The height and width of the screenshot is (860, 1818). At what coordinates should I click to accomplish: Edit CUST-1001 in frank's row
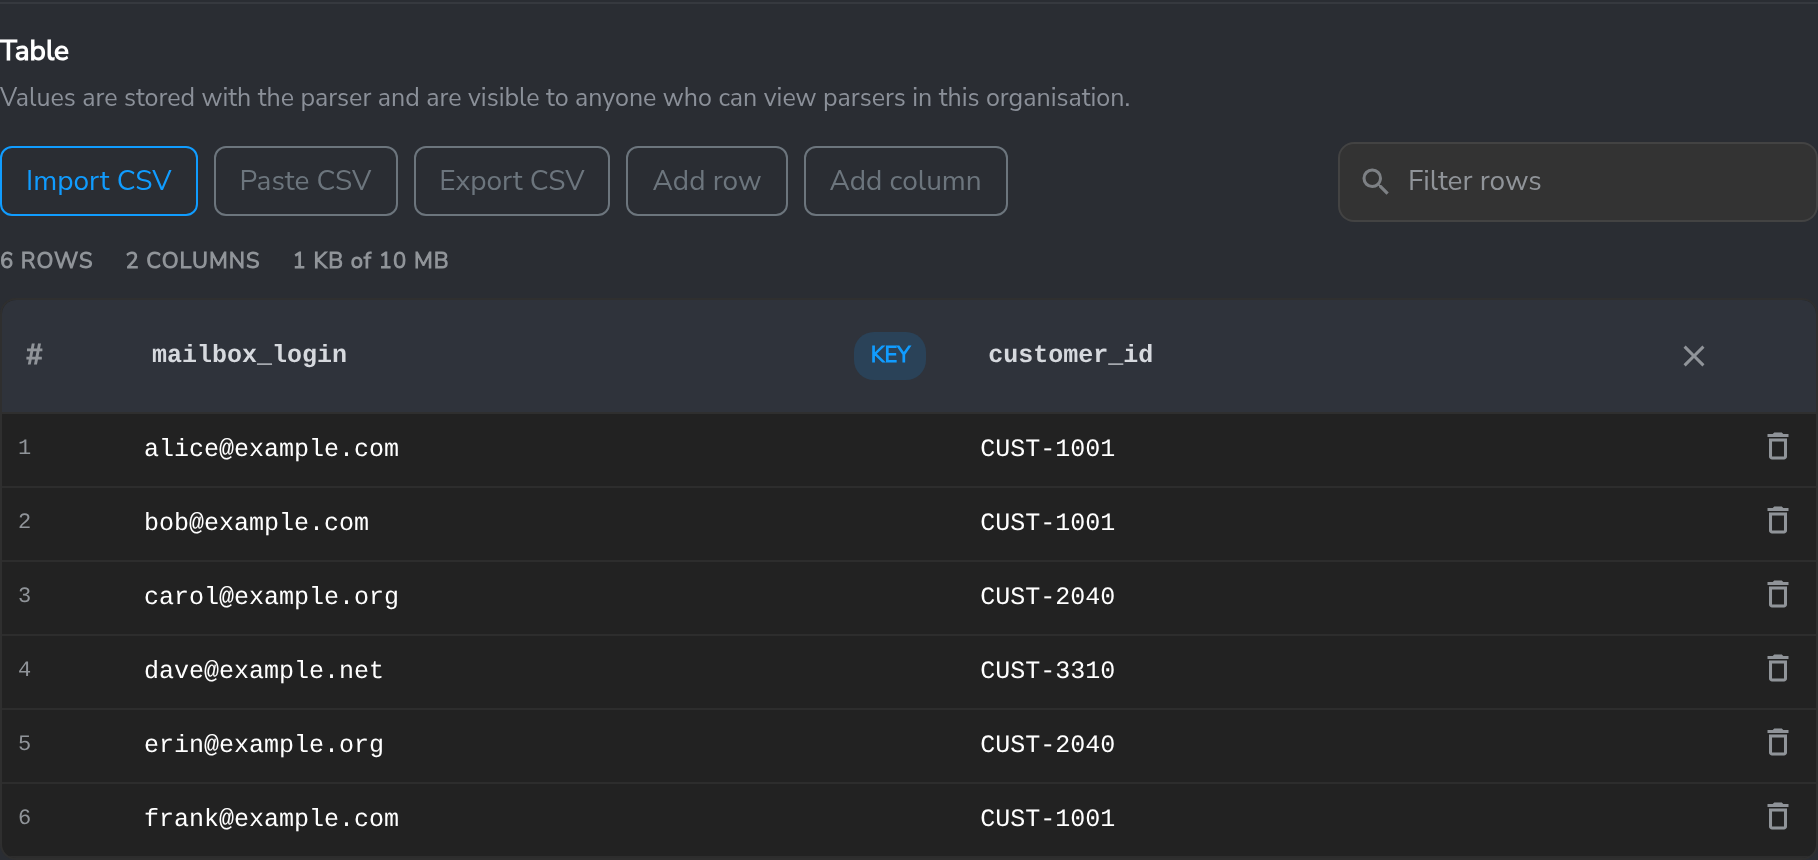[1047, 818]
